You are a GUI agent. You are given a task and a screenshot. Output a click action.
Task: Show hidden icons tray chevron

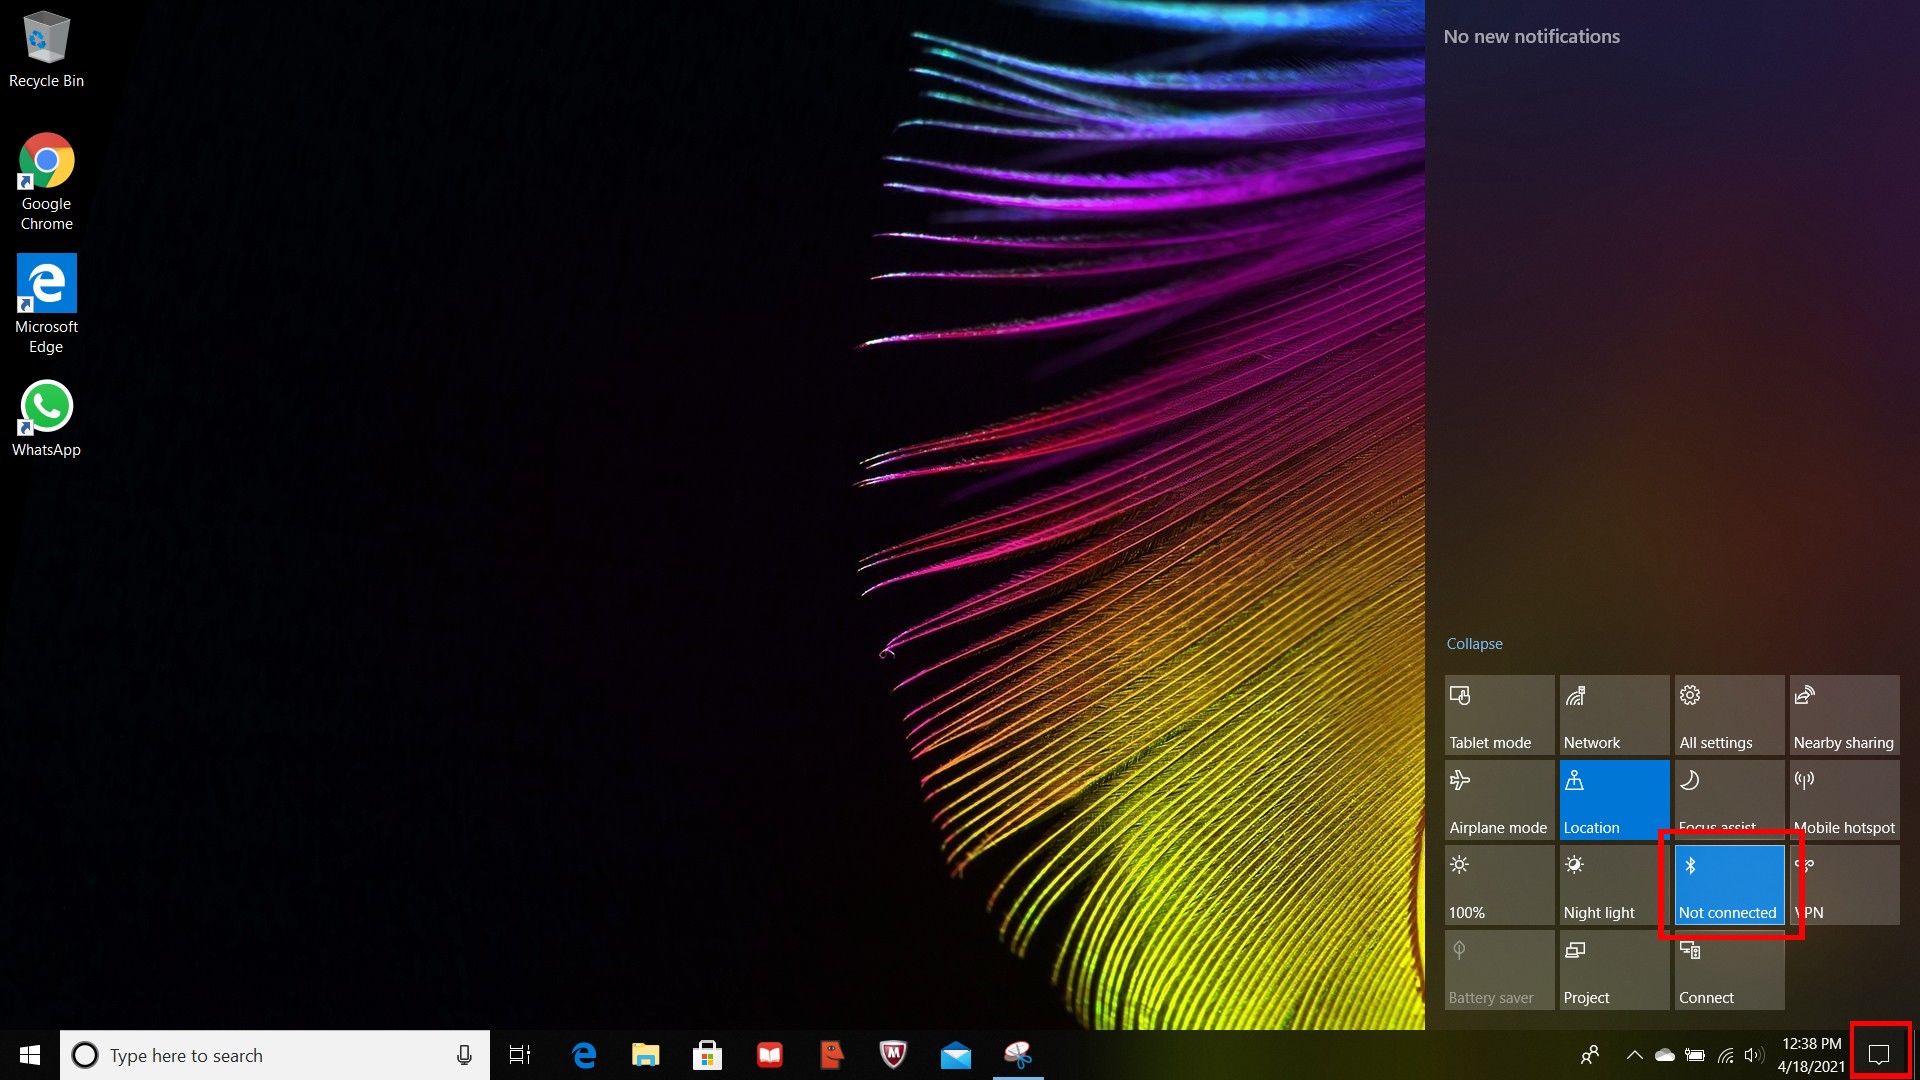(1634, 1055)
